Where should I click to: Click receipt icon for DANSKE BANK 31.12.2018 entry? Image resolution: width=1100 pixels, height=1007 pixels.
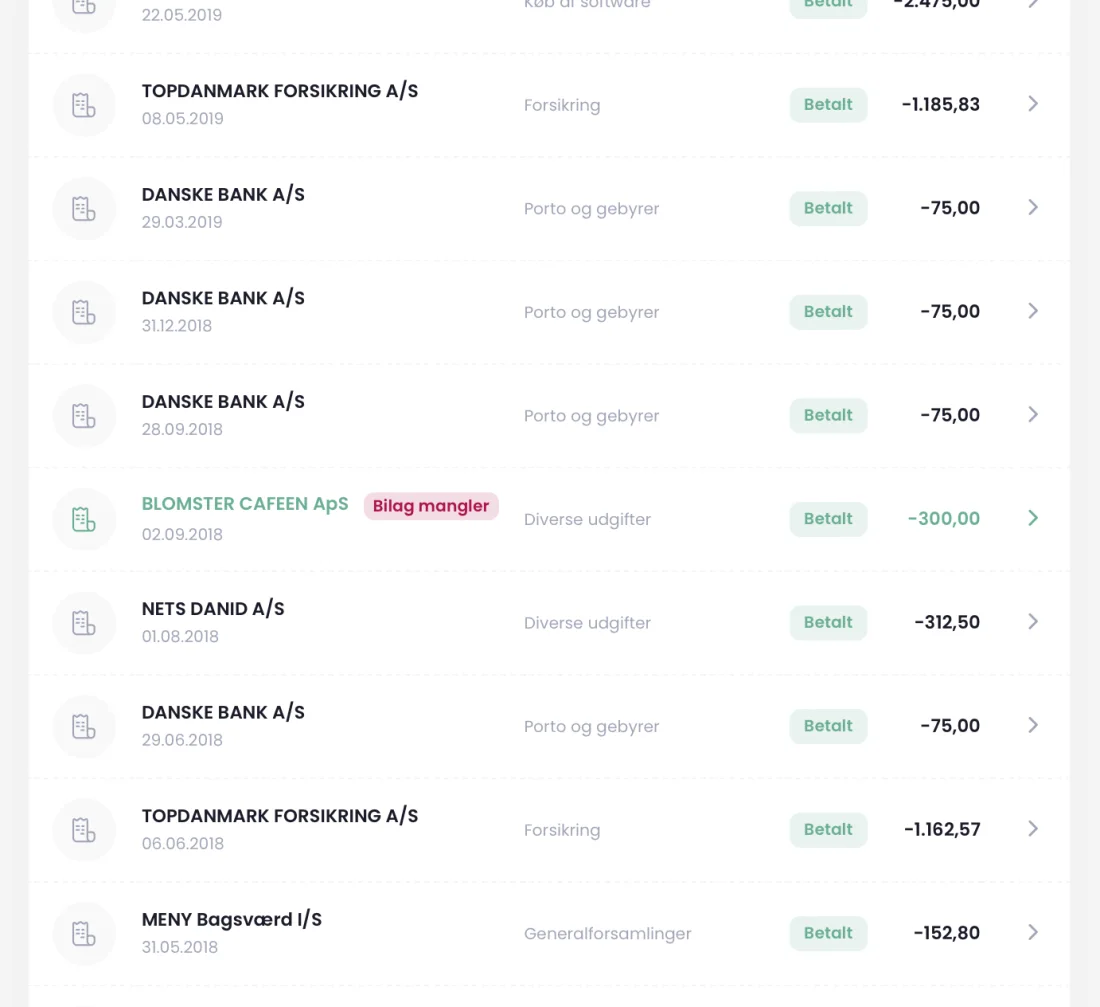pyautogui.click(x=83, y=312)
